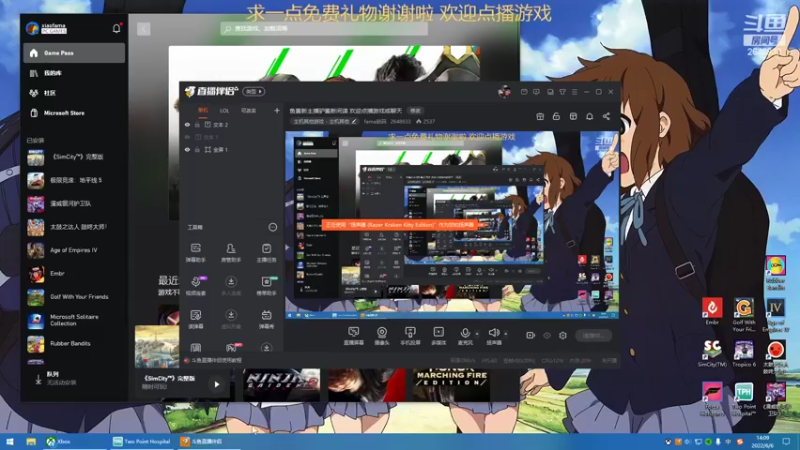The height and width of the screenshot is (450, 800).
Task: Mute the 扬声器 speaker
Action: [493, 336]
